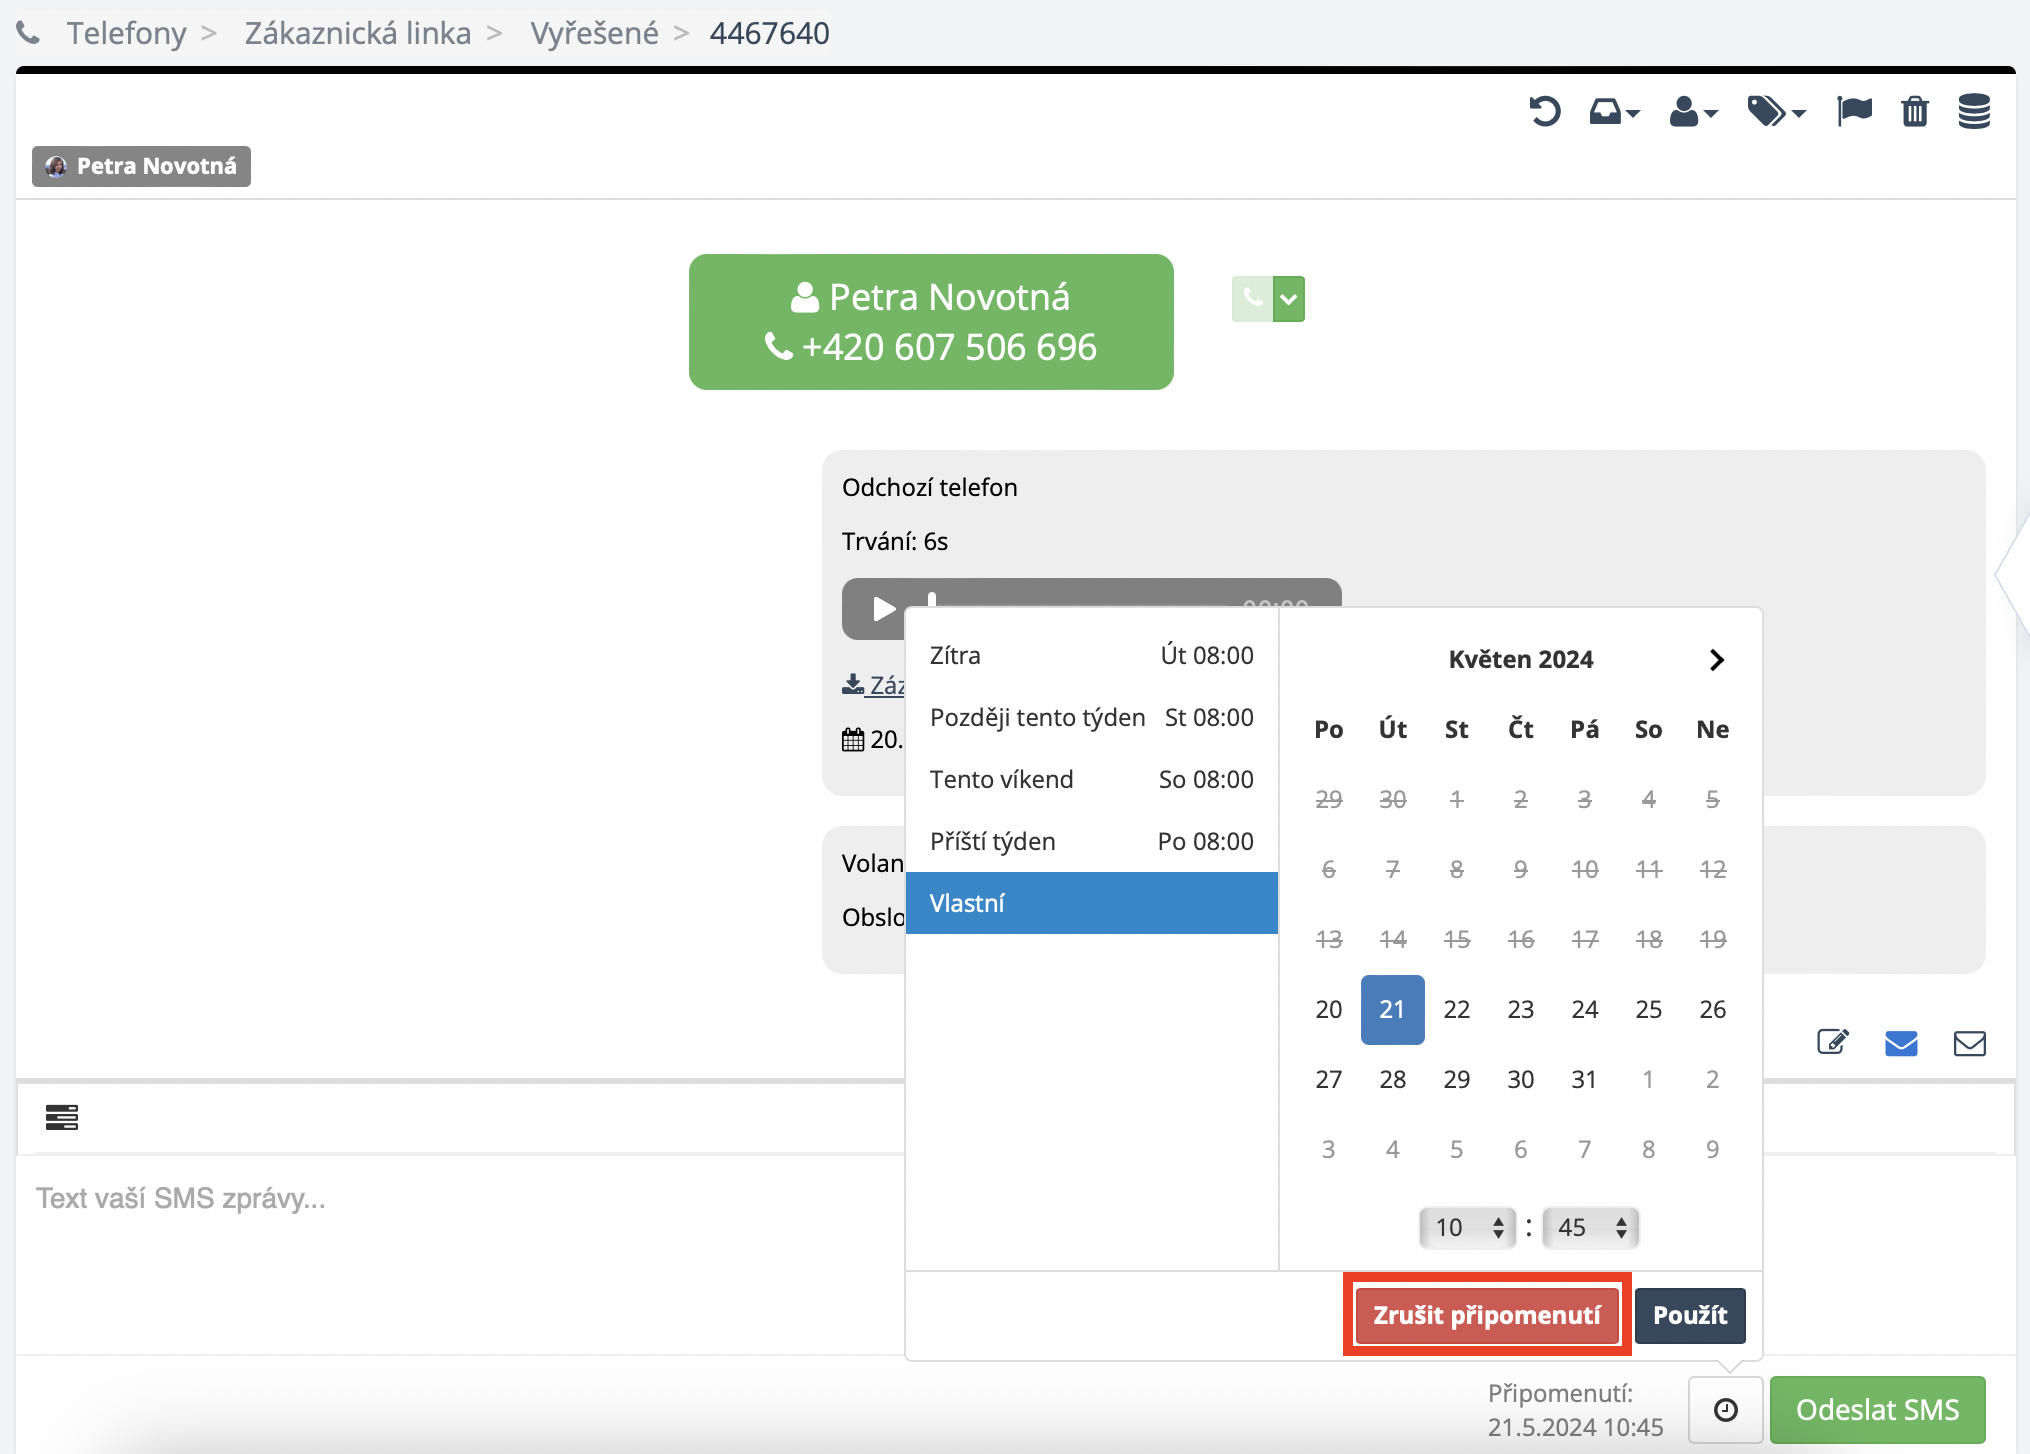Open the template lines icon
Image resolution: width=2030 pixels, height=1454 pixels.
[62, 1117]
